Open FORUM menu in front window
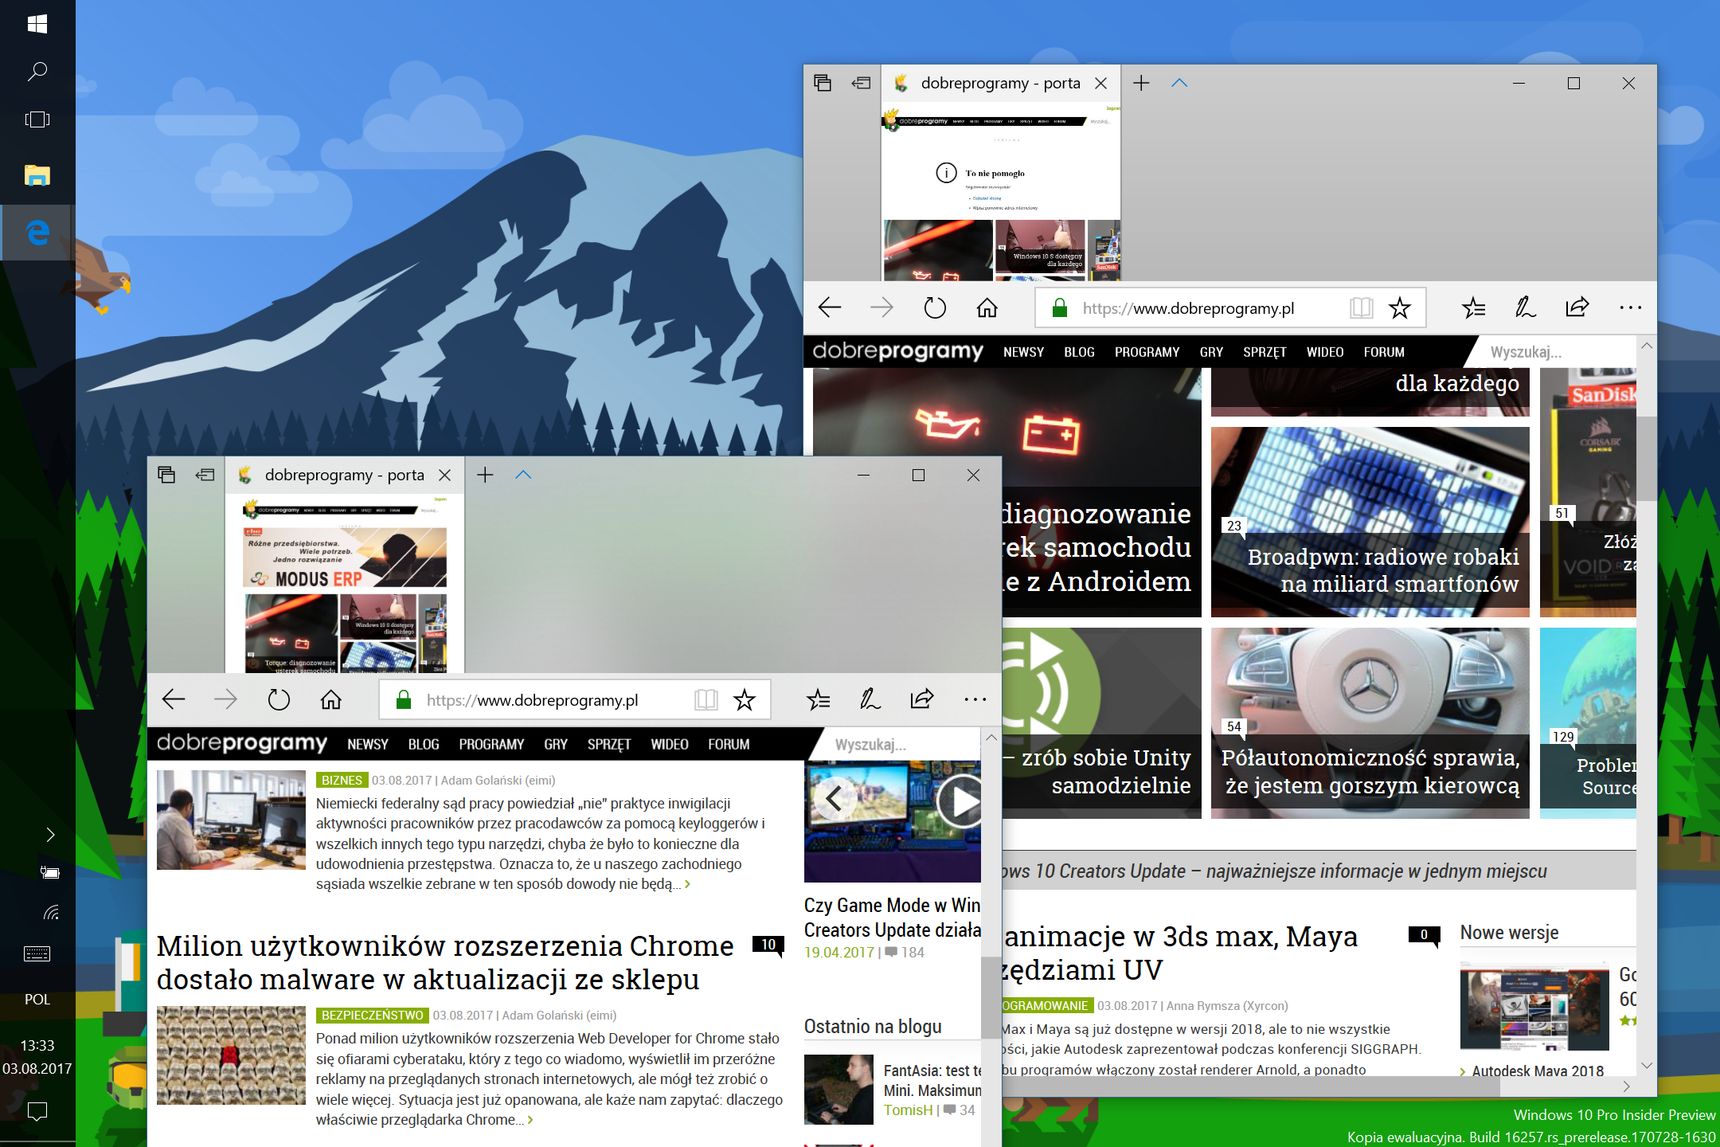This screenshot has width=1720, height=1147. (x=729, y=744)
